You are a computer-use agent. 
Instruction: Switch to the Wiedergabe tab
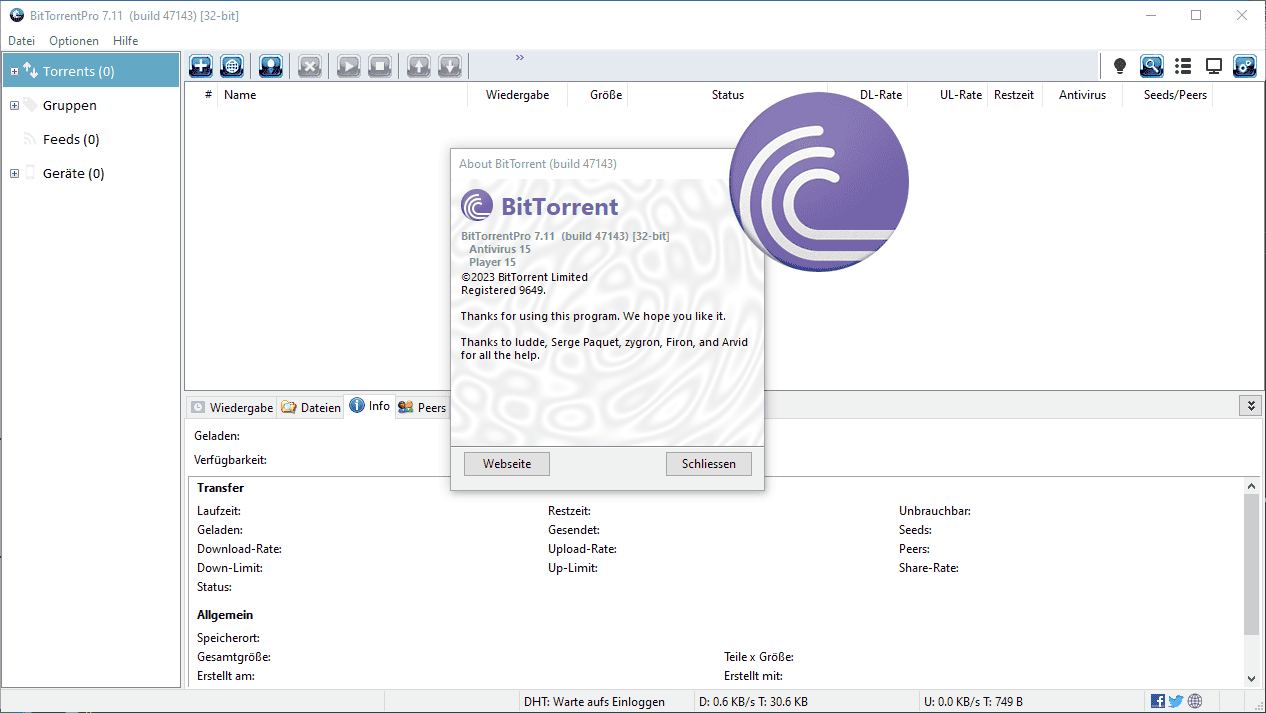[x=232, y=407]
